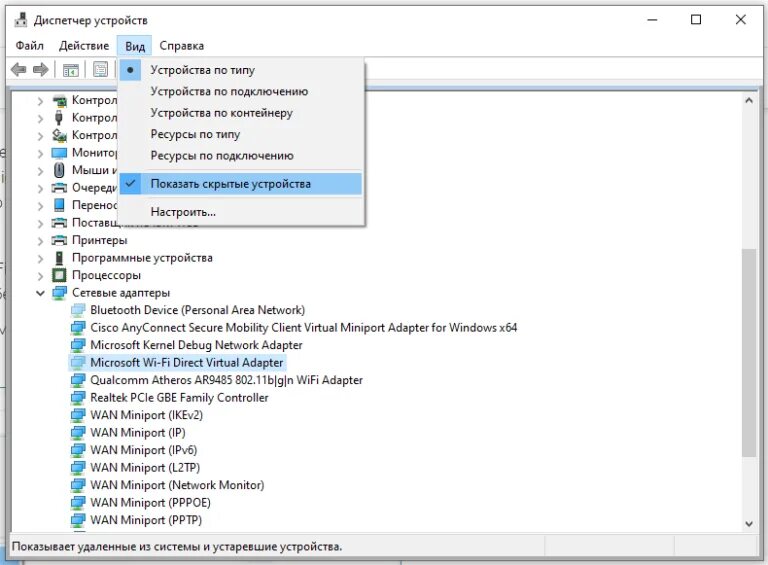The image size is (768, 565).
Task: Click the Microsoft Wi-Fi Direct adapter icon
Action: pos(78,363)
